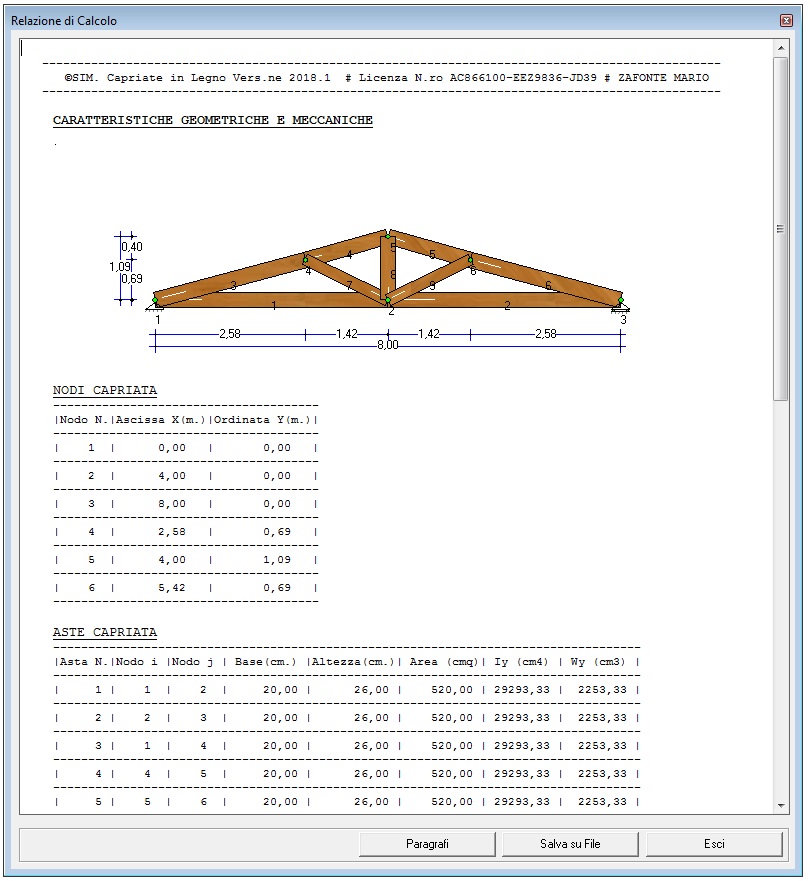
Task: Click abscissa value 5,42 for node 6
Action: pyautogui.click(x=172, y=588)
